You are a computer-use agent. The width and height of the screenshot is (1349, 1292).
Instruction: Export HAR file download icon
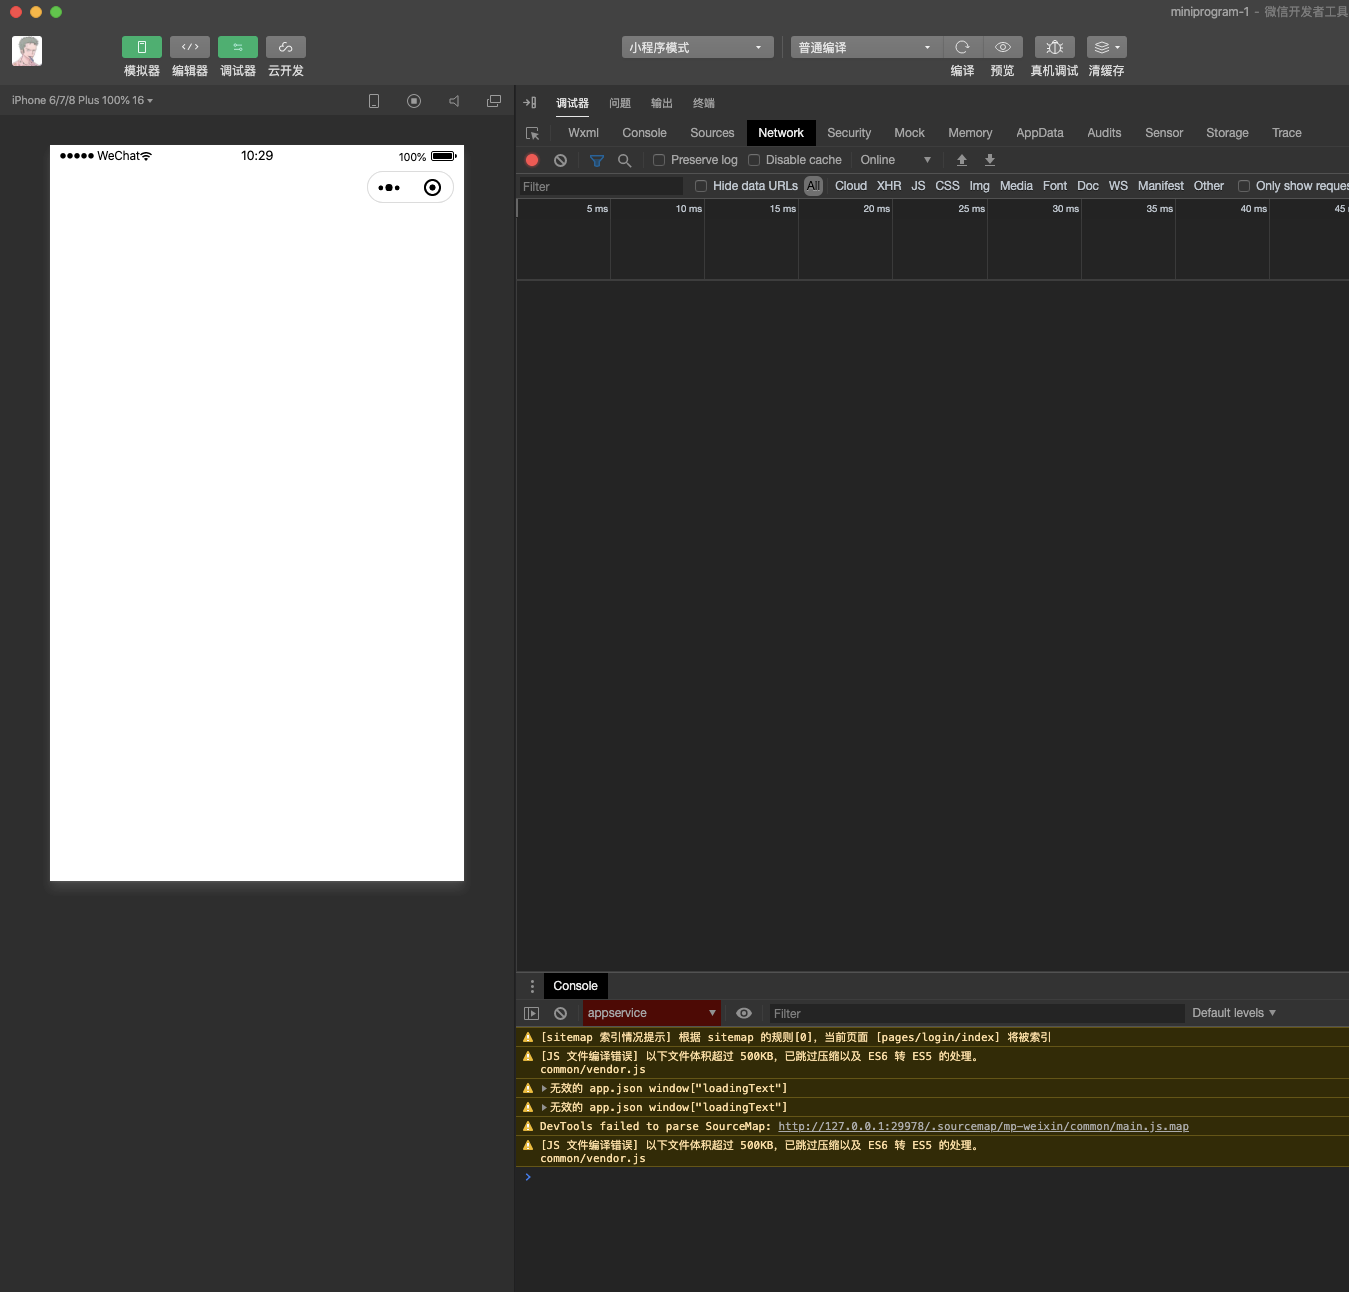[x=990, y=160]
